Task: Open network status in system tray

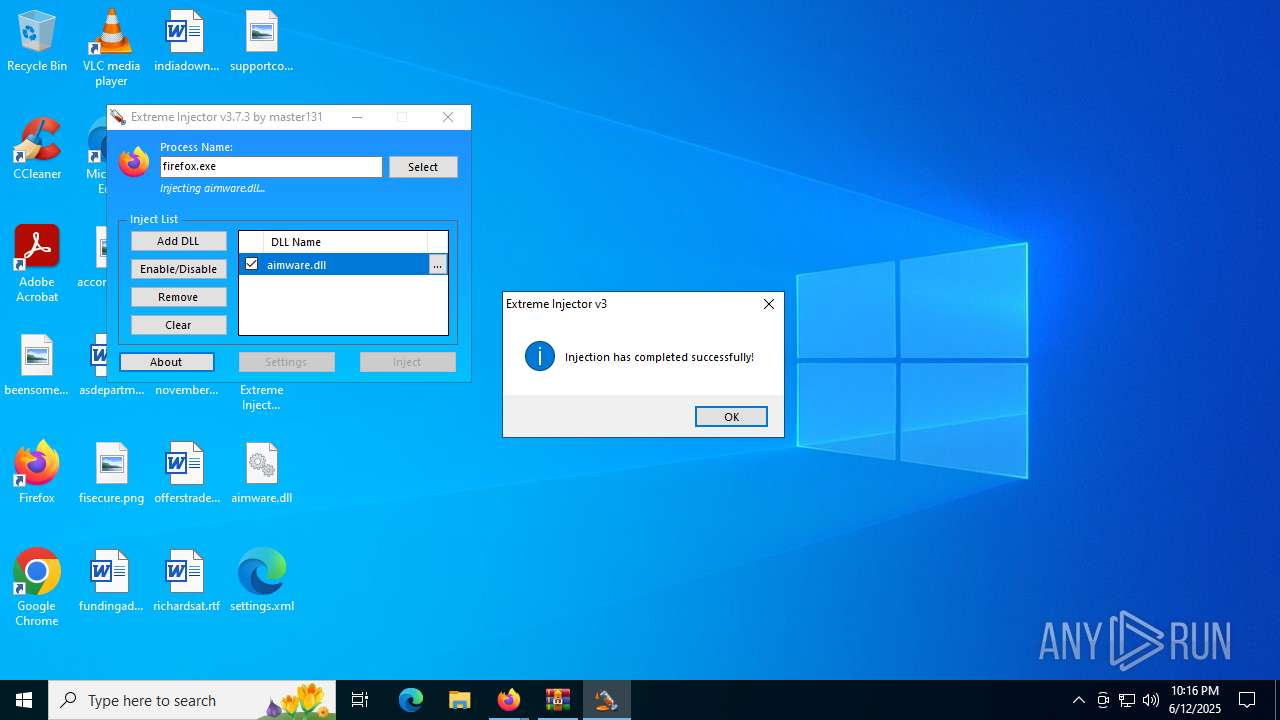Action: pyautogui.click(x=1127, y=700)
